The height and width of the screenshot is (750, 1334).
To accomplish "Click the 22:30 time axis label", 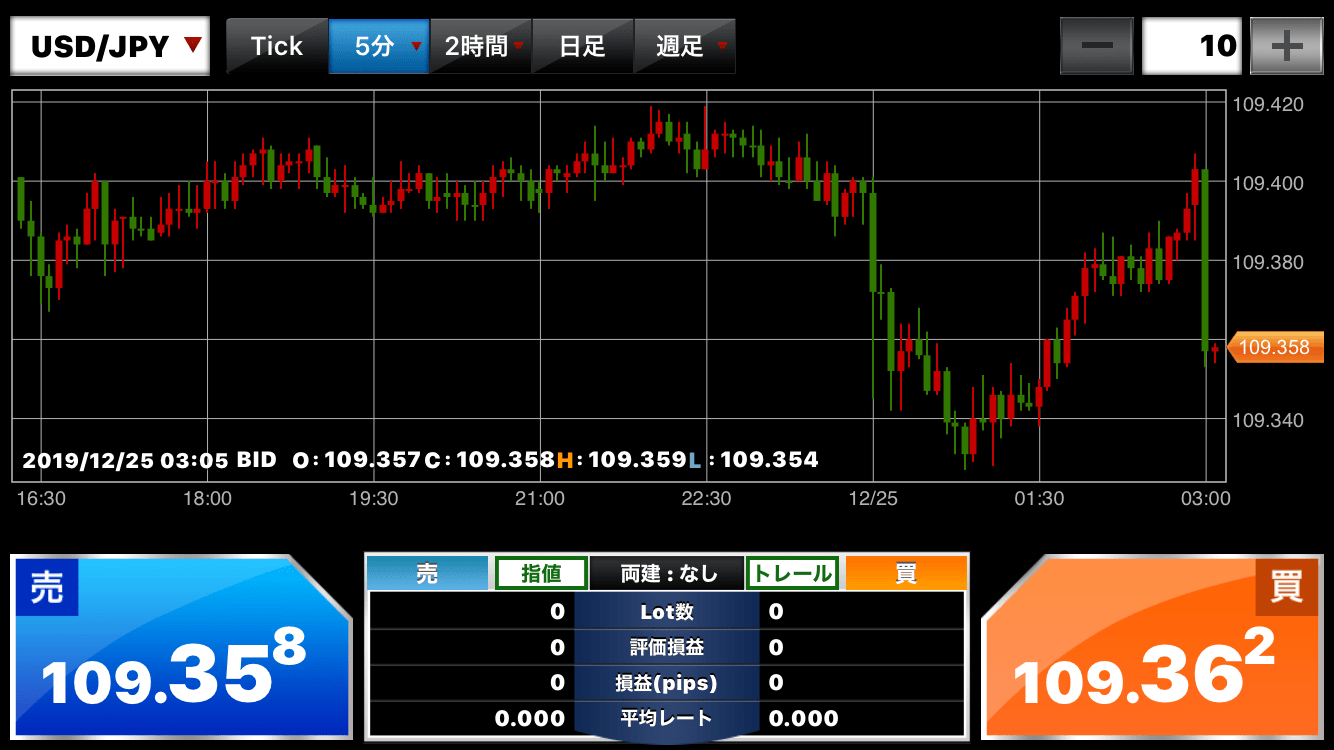I will (706, 498).
